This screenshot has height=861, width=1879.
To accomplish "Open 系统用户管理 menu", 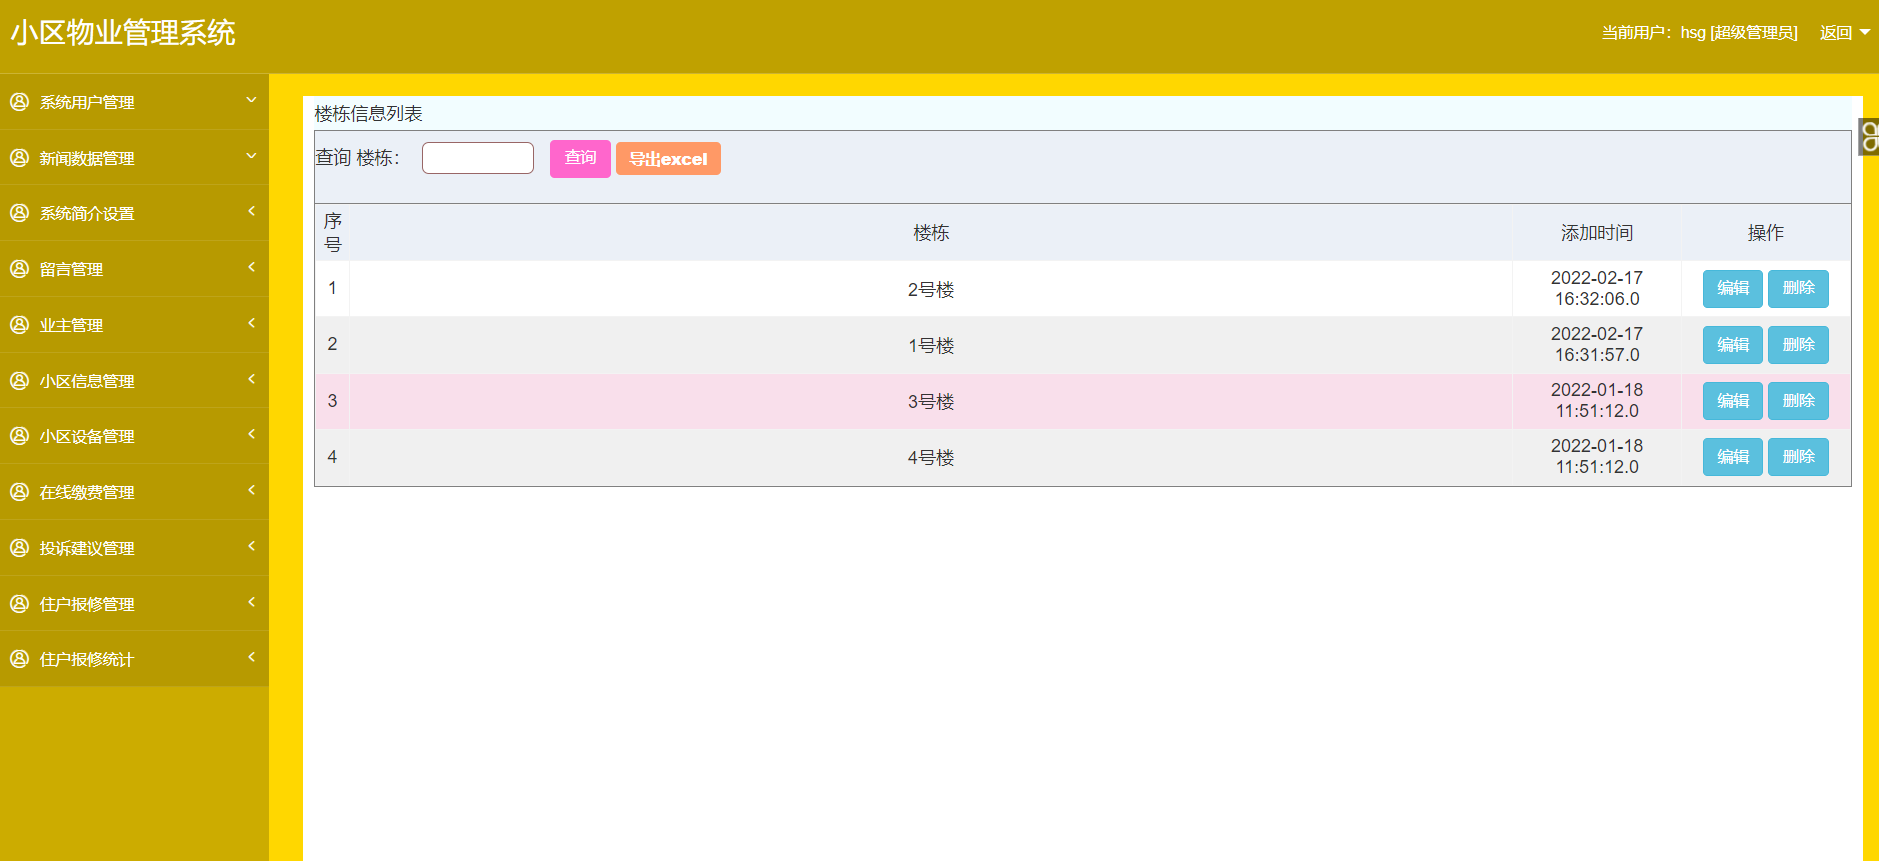I will (134, 102).
